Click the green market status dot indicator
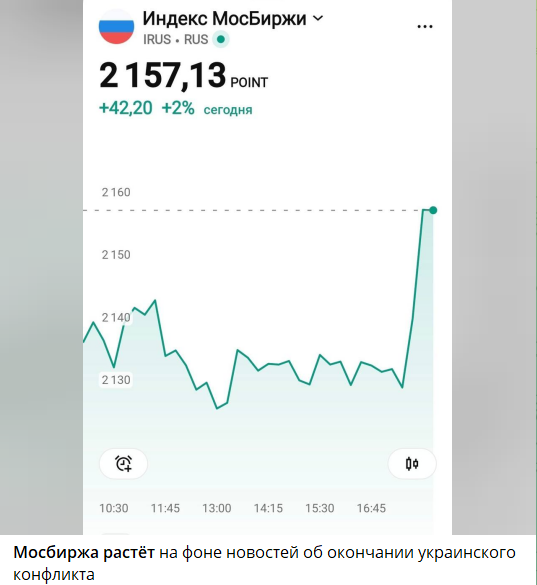The image size is (537, 585). click(x=221, y=39)
